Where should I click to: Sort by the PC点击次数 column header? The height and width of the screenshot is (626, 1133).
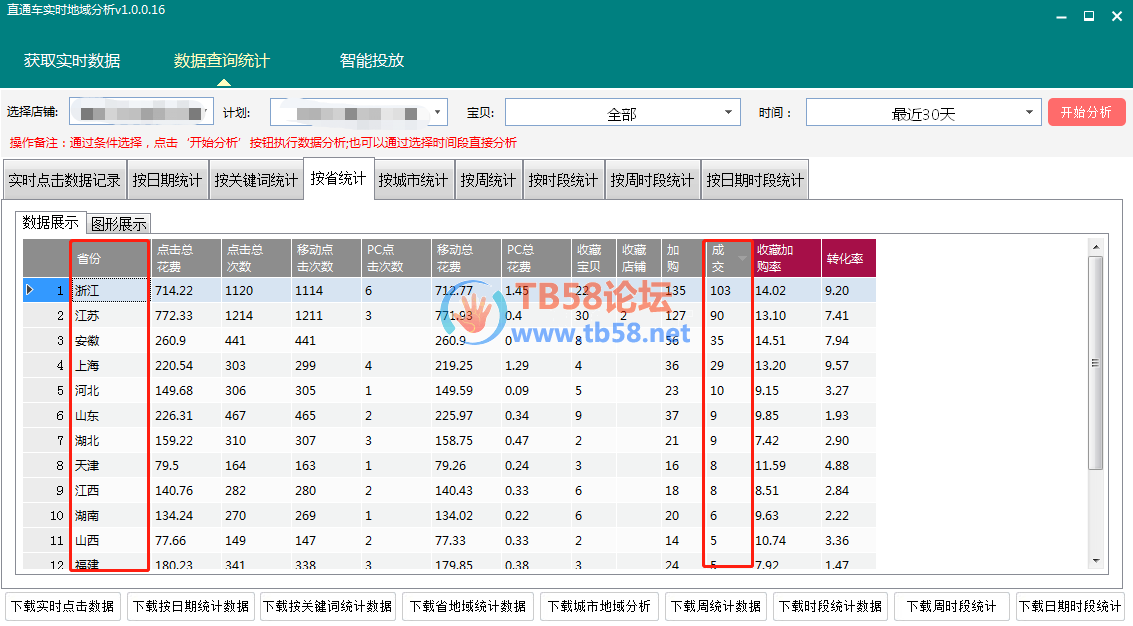click(396, 258)
